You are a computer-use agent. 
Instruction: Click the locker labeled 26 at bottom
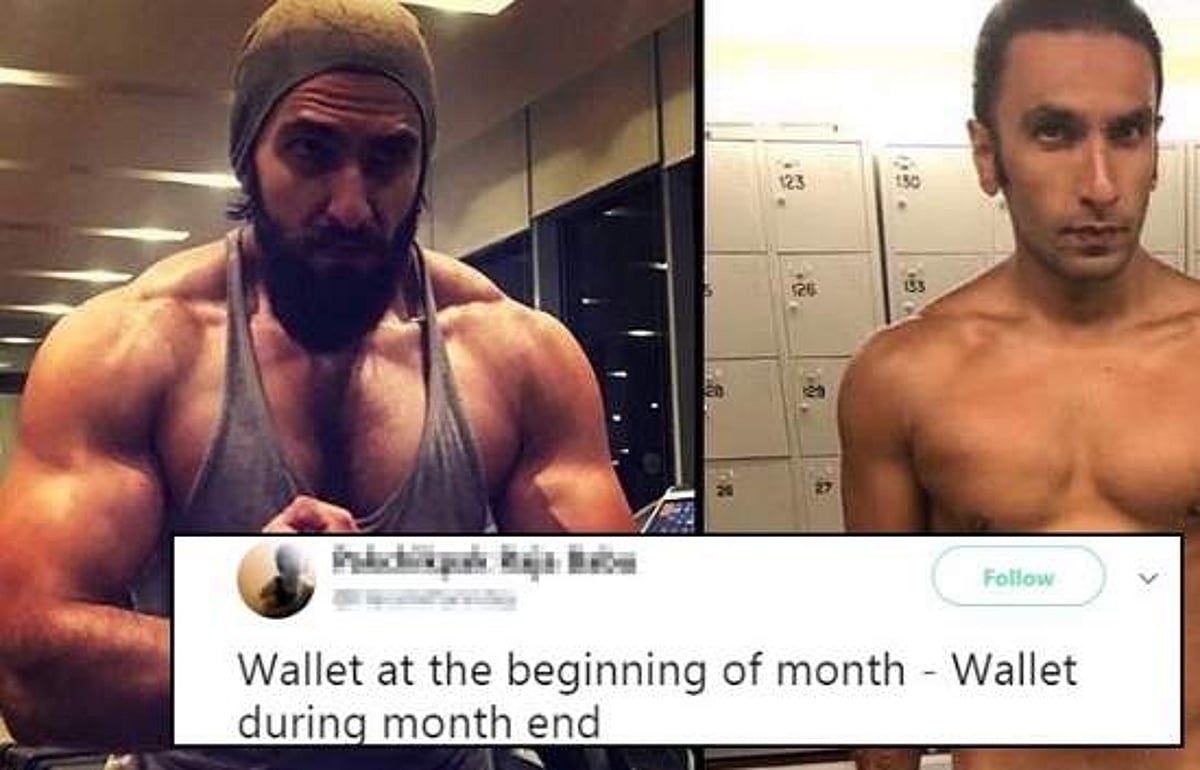pyautogui.click(x=745, y=495)
